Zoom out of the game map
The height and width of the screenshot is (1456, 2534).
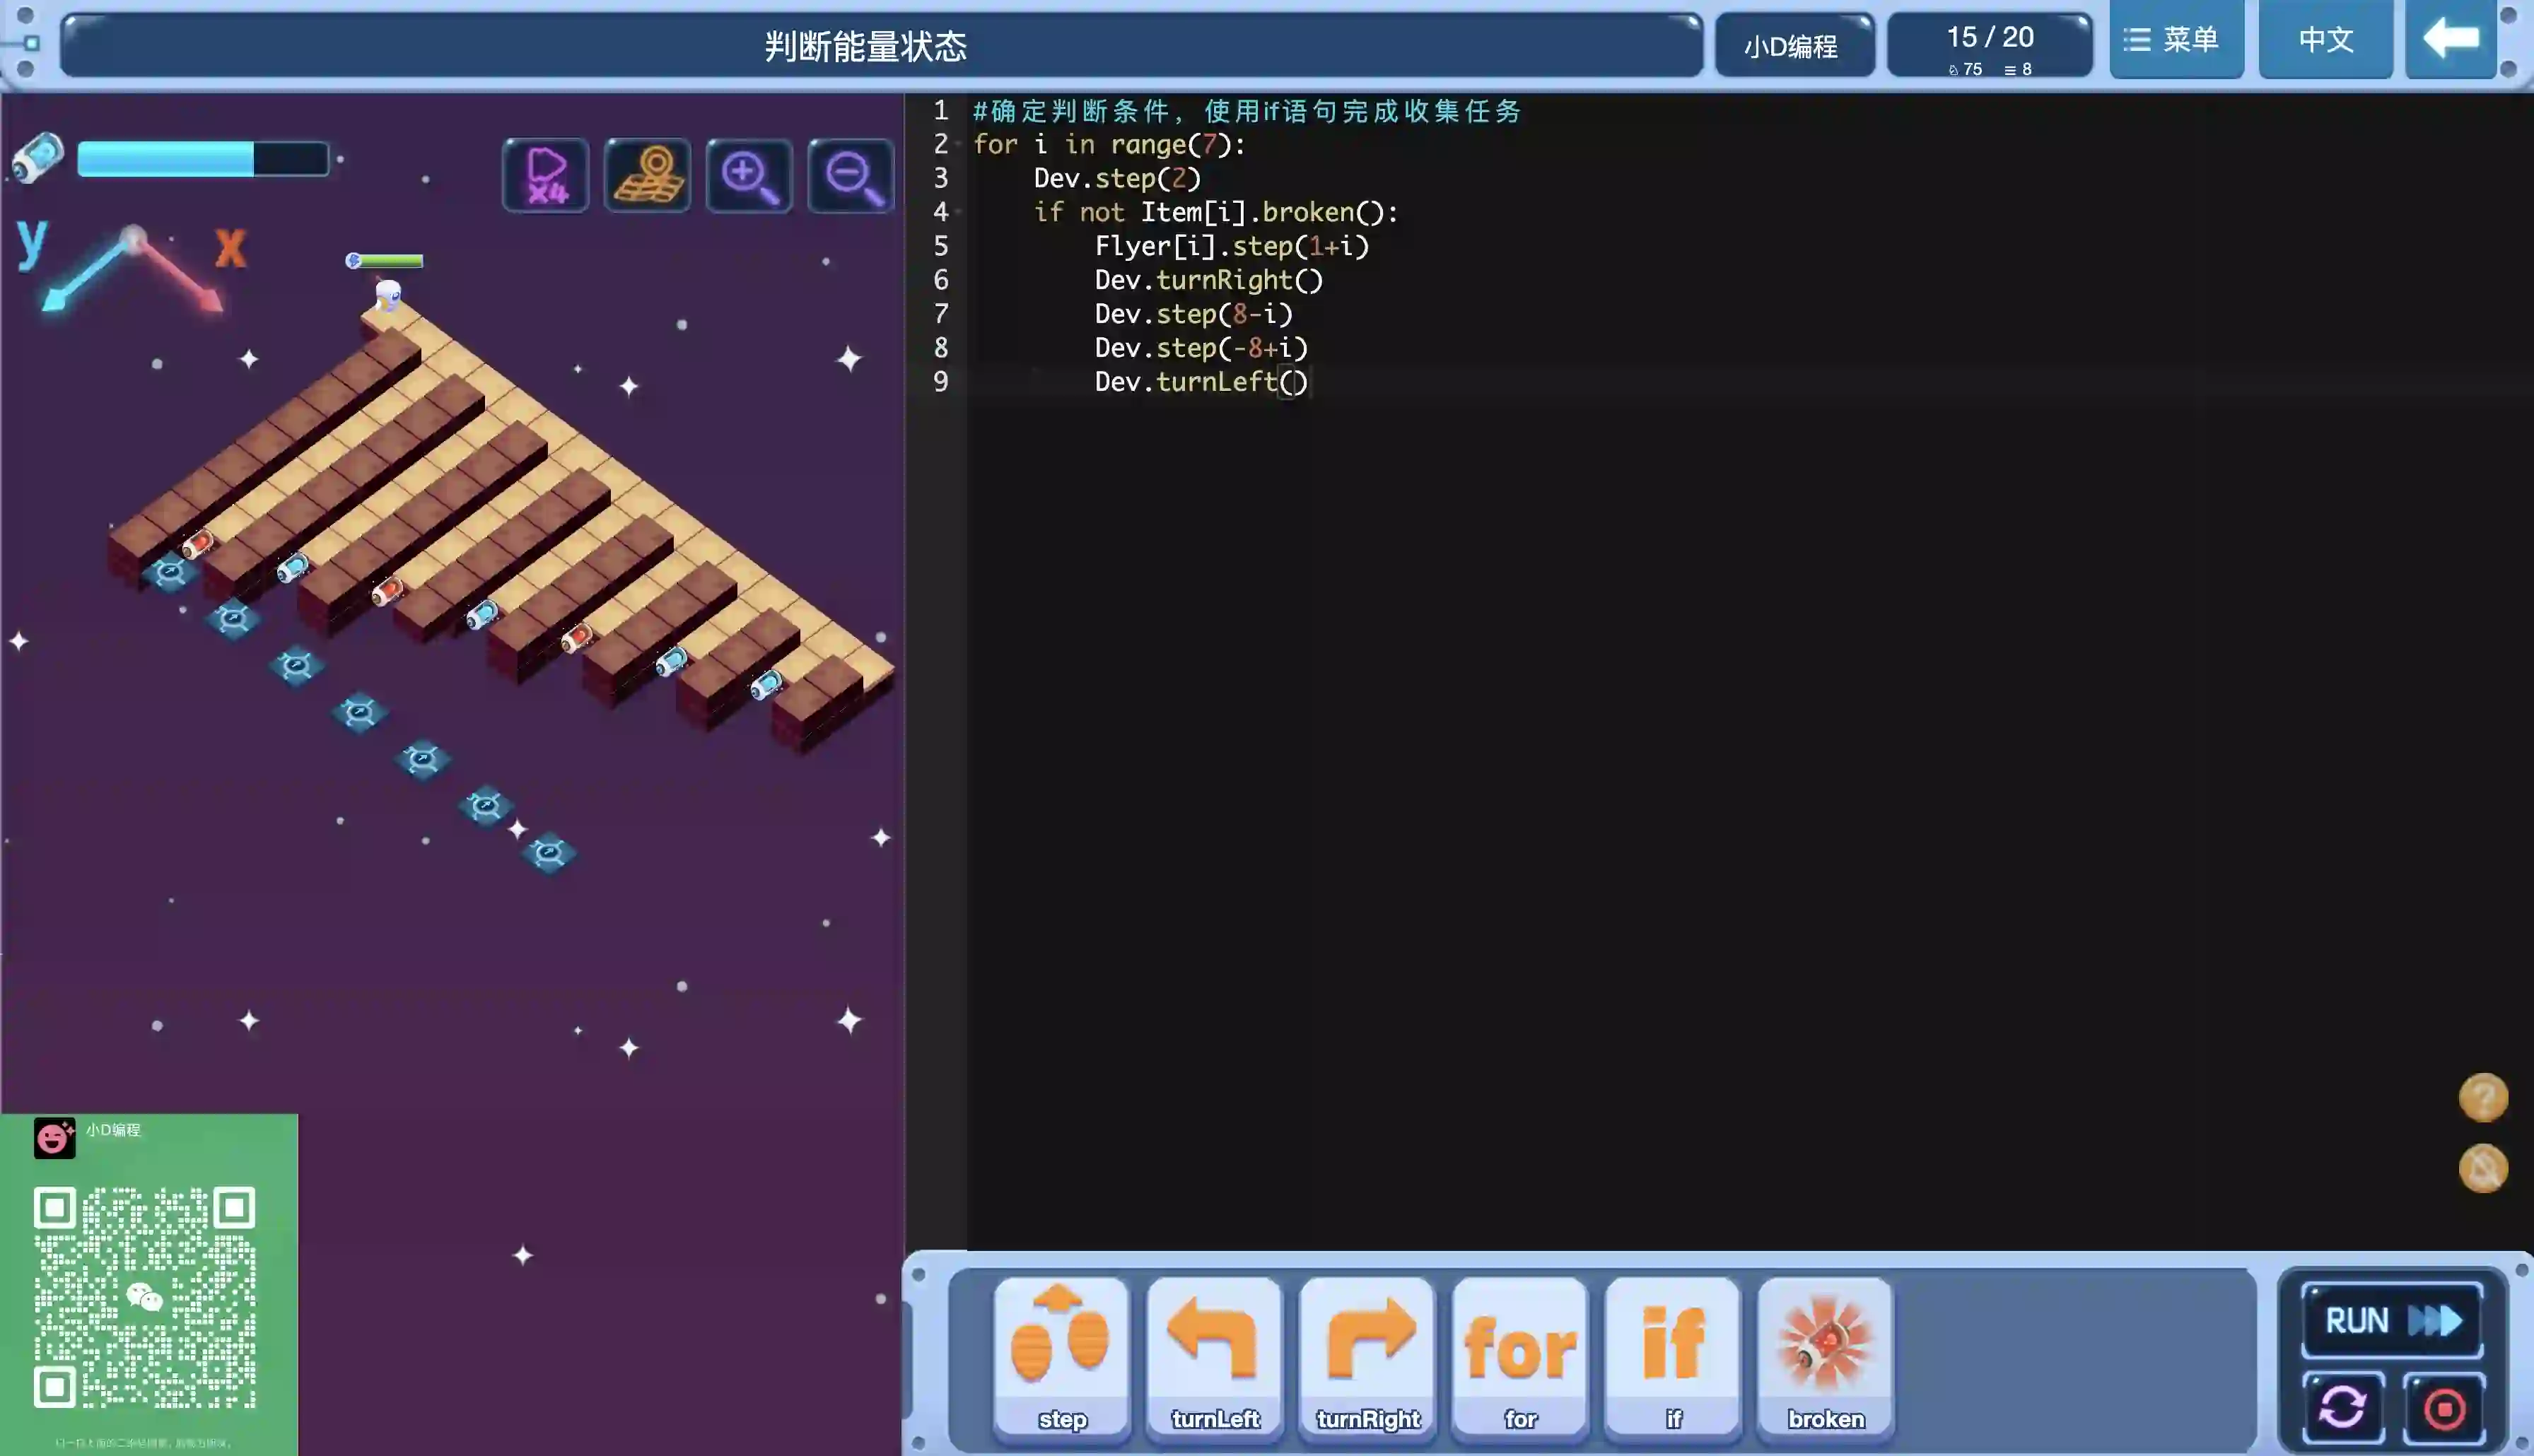point(851,176)
